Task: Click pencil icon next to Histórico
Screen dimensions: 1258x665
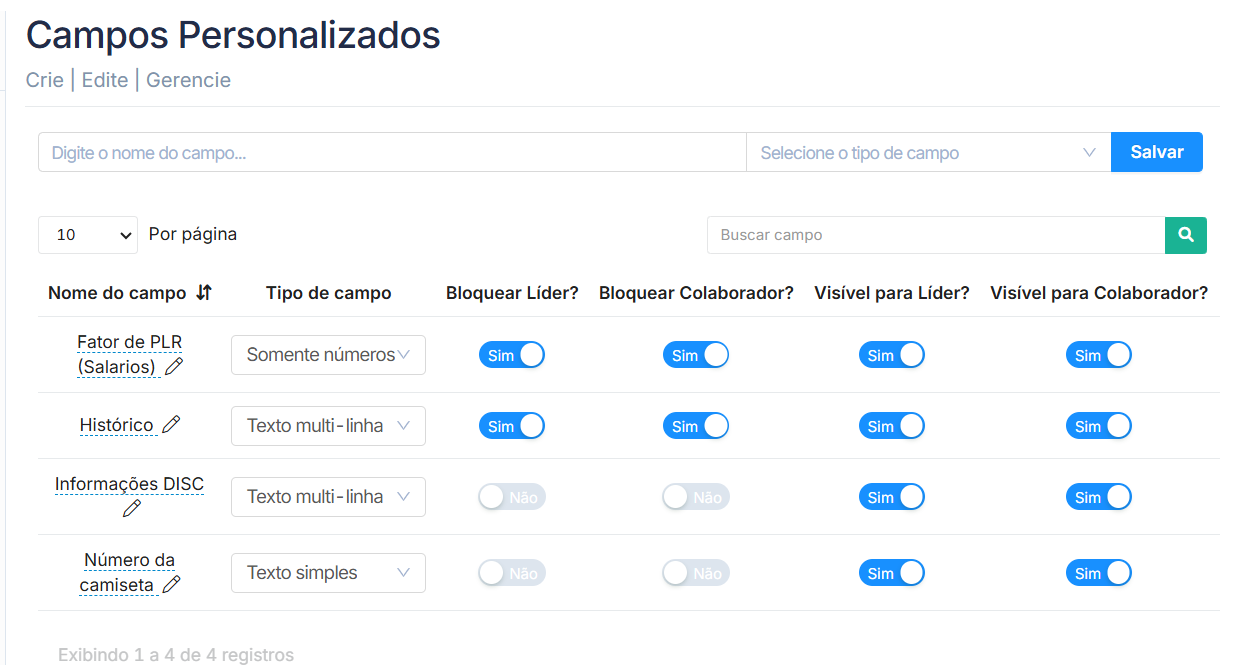Action: [x=171, y=425]
